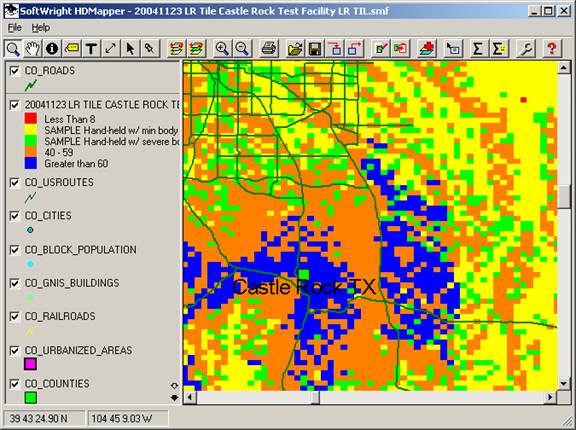Click the printer icon in toolbar
Screen dimensions: 576x430
pyautogui.click(x=269, y=48)
